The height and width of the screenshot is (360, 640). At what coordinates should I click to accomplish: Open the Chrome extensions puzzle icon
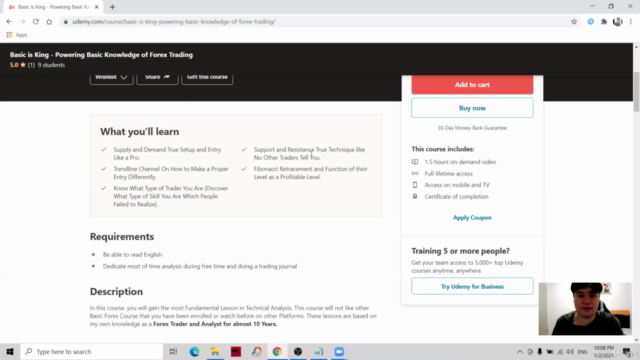point(604,22)
